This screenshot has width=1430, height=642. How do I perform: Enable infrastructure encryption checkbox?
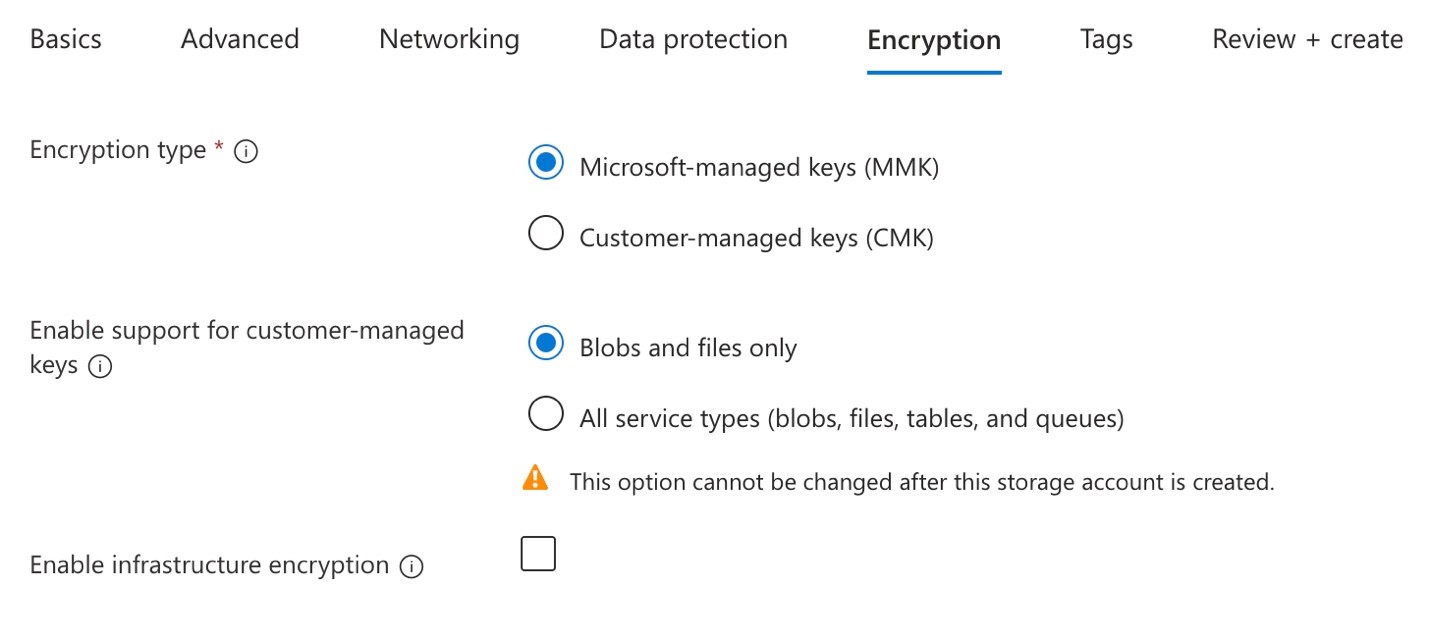pos(537,552)
